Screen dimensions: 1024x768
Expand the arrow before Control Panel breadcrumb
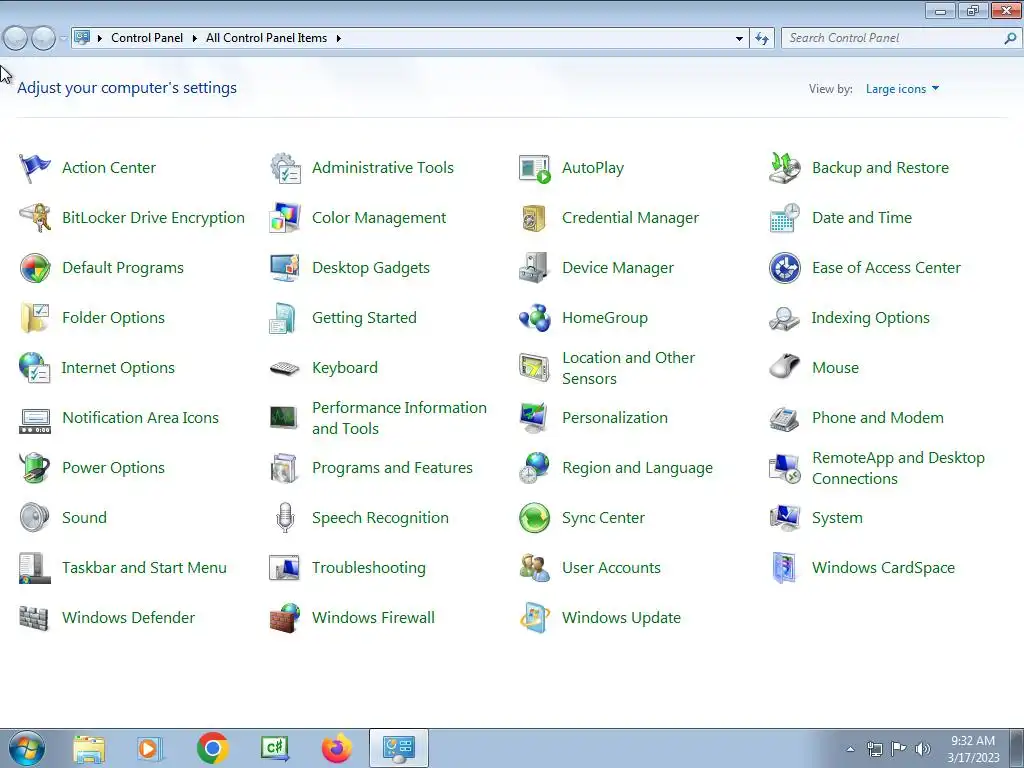[100, 39]
